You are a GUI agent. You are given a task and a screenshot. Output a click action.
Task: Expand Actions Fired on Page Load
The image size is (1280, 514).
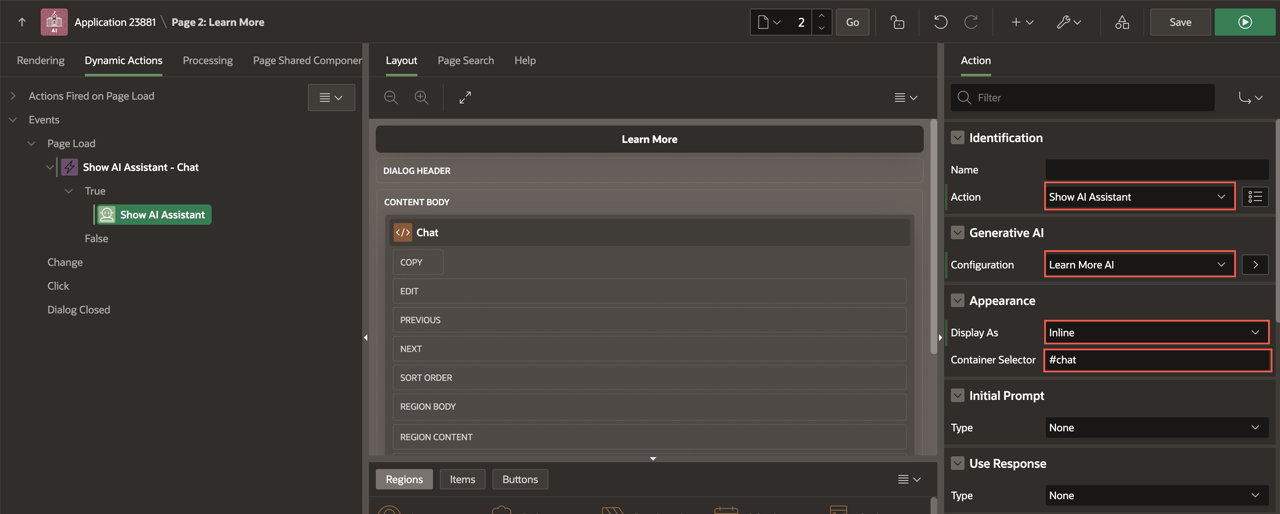point(13,96)
